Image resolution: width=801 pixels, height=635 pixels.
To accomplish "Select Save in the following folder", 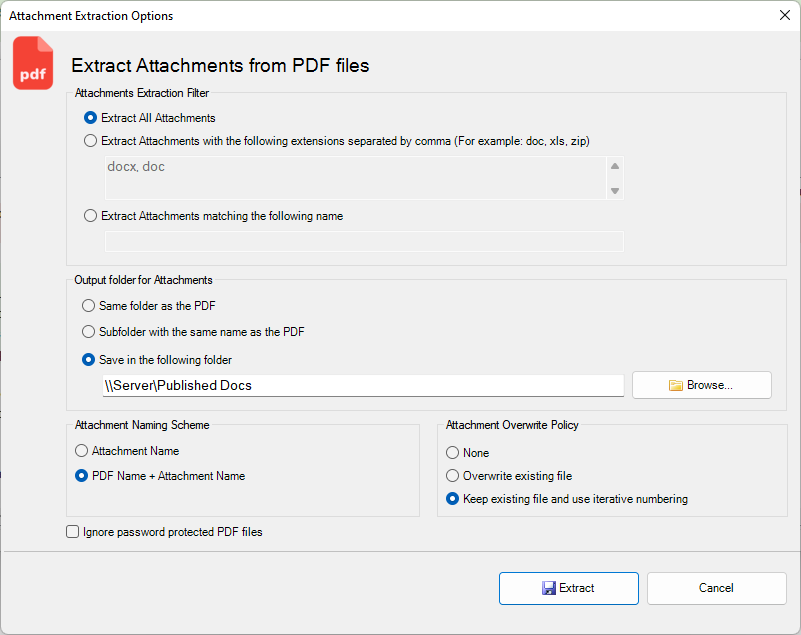I will pyautogui.click(x=89, y=360).
